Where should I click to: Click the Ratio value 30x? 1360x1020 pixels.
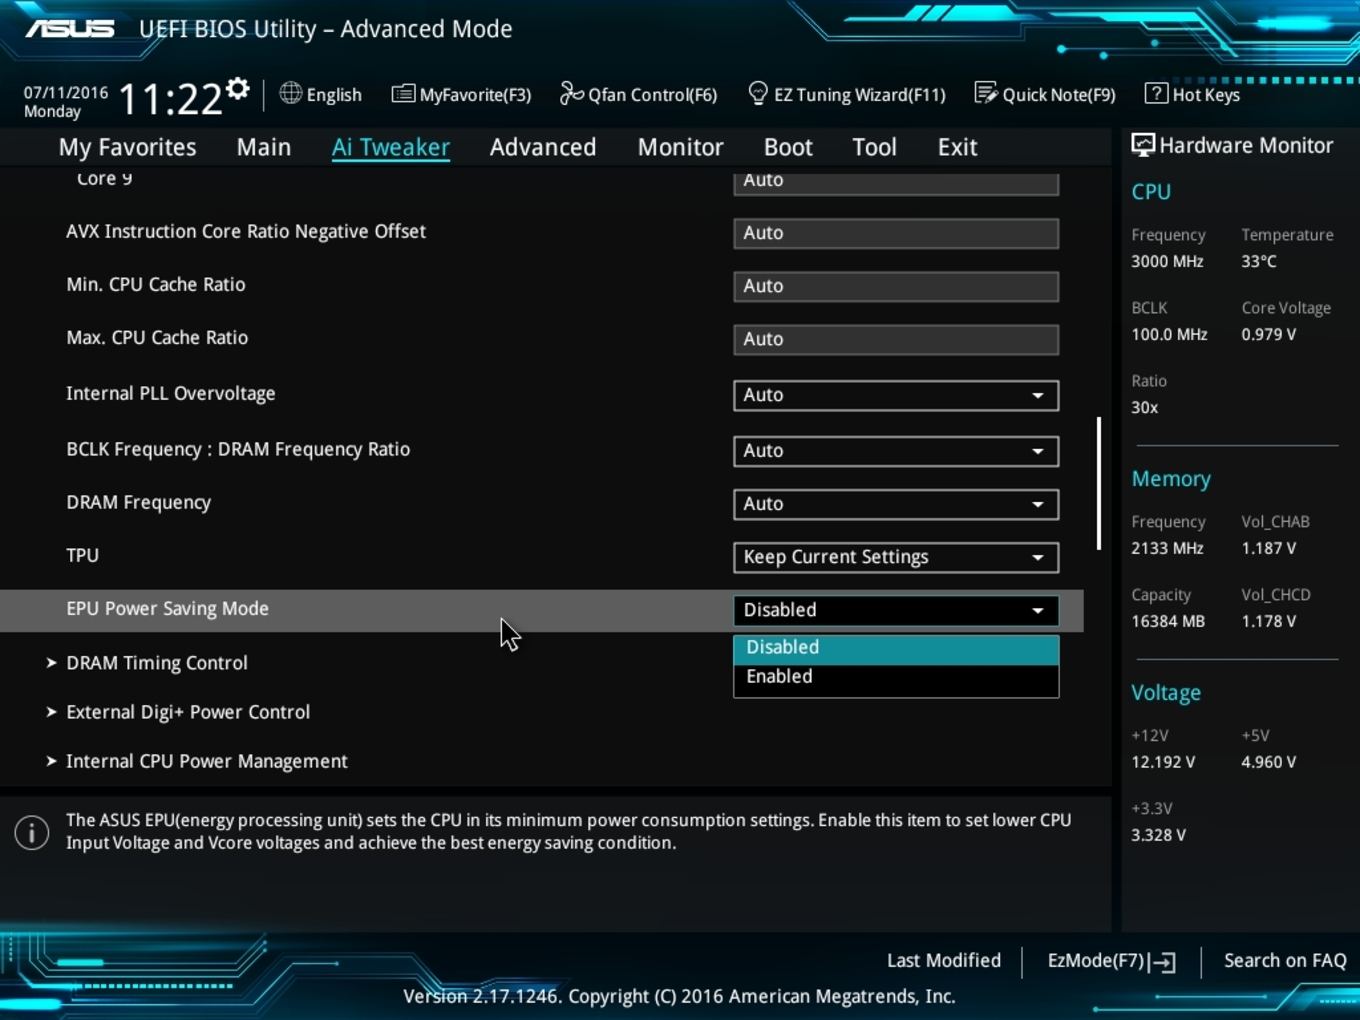[x=1145, y=407]
